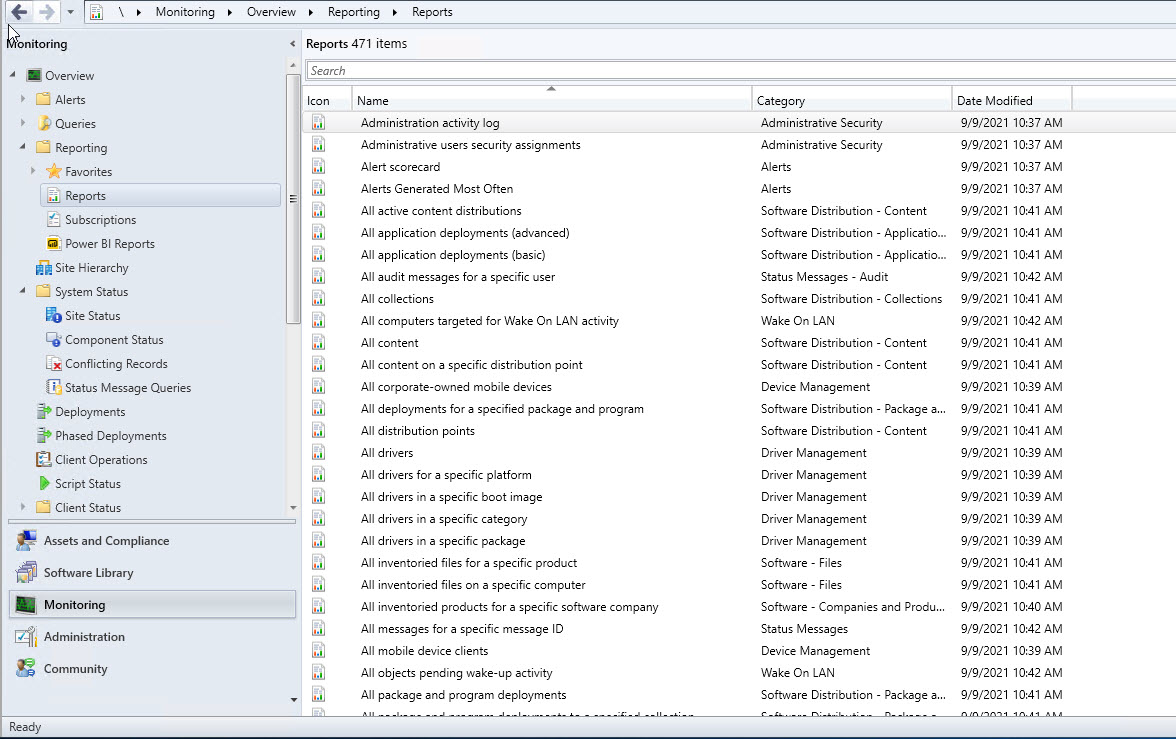
Task: Click Reporting in the breadcrumb path
Action: tap(353, 12)
